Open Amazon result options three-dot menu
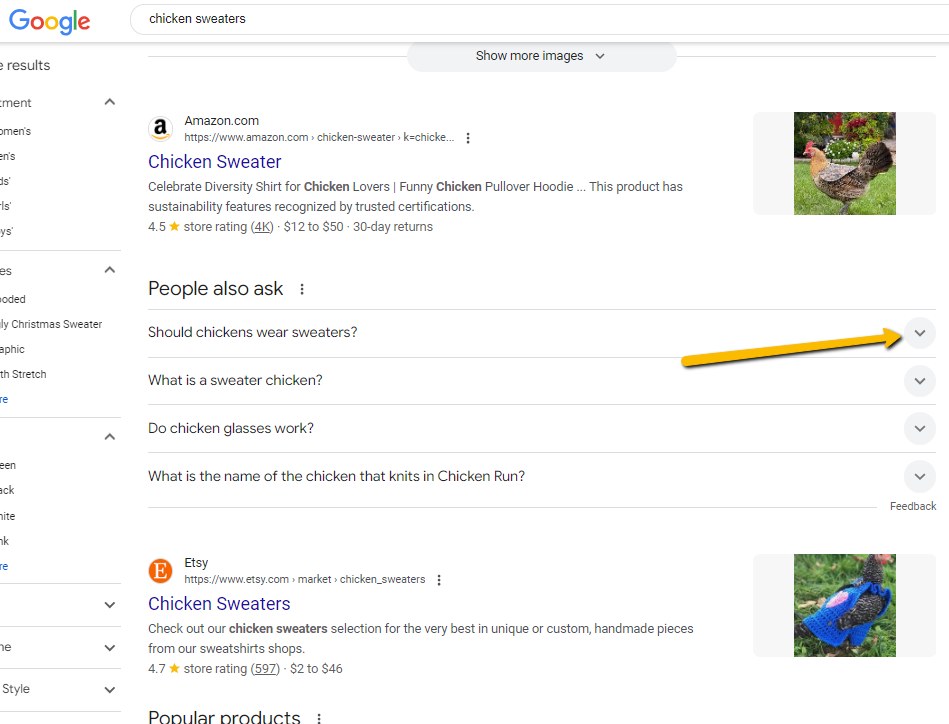Viewport: 949px width, 724px height. [x=468, y=138]
